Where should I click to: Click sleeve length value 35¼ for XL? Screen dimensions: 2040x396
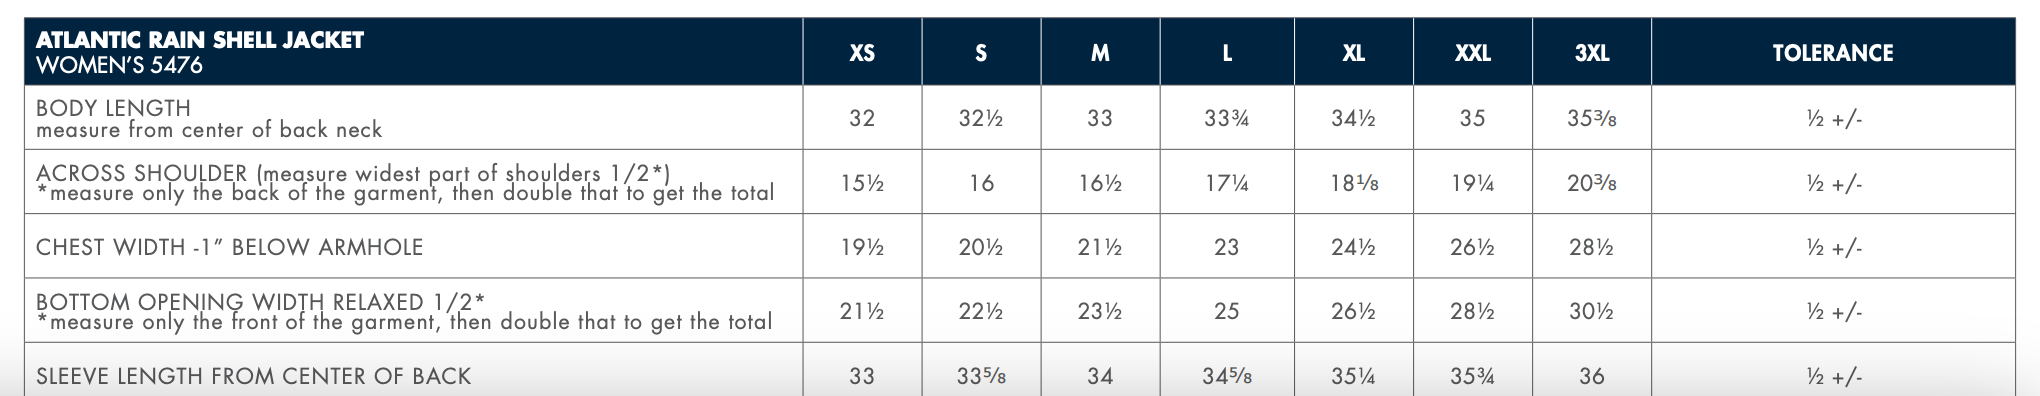[1353, 376]
